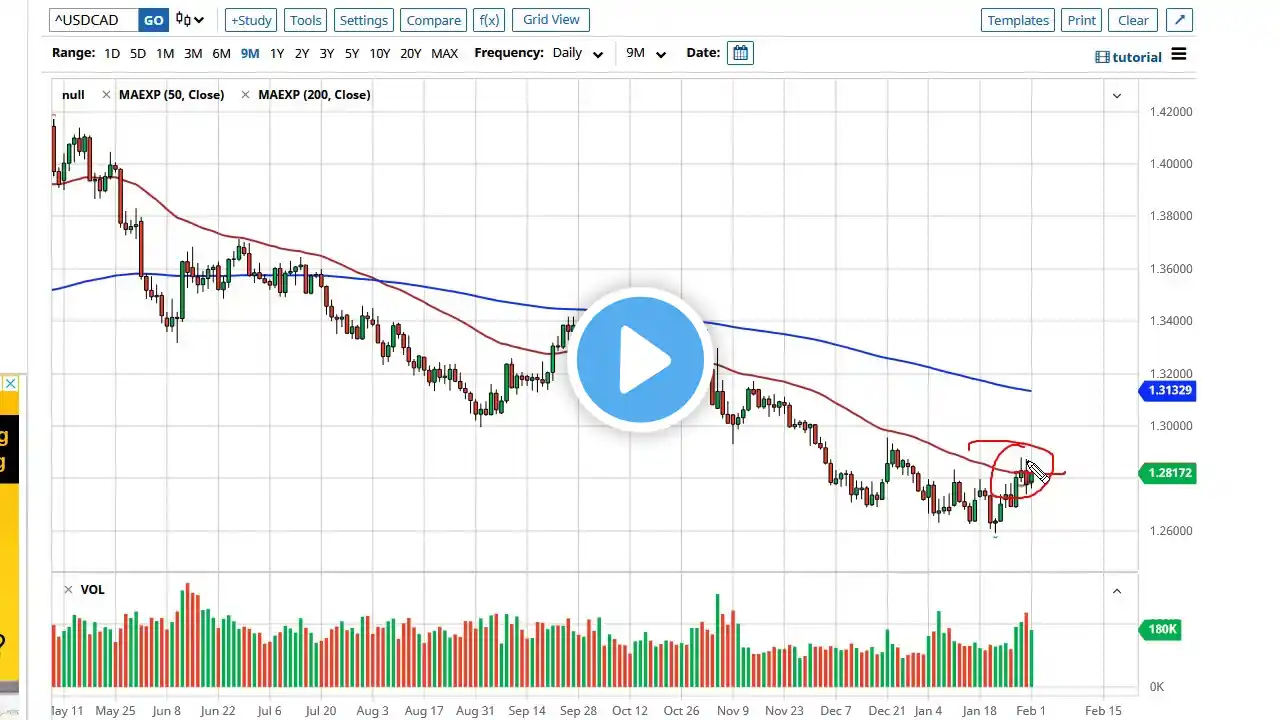Click the Print button
The height and width of the screenshot is (720, 1280).
[1082, 20]
